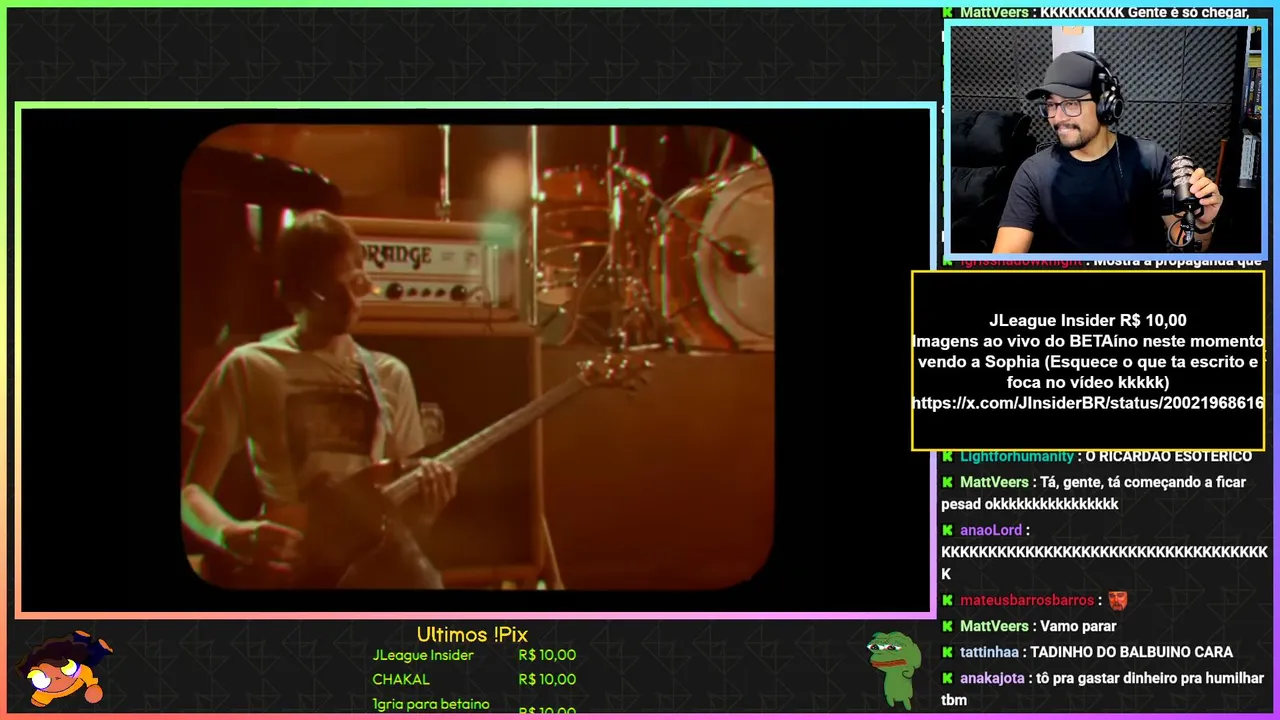The image size is (1280, 720).
Task: Click the 'Imagens ao vivo do BETAino' donation text
Action: (1088, 362)
